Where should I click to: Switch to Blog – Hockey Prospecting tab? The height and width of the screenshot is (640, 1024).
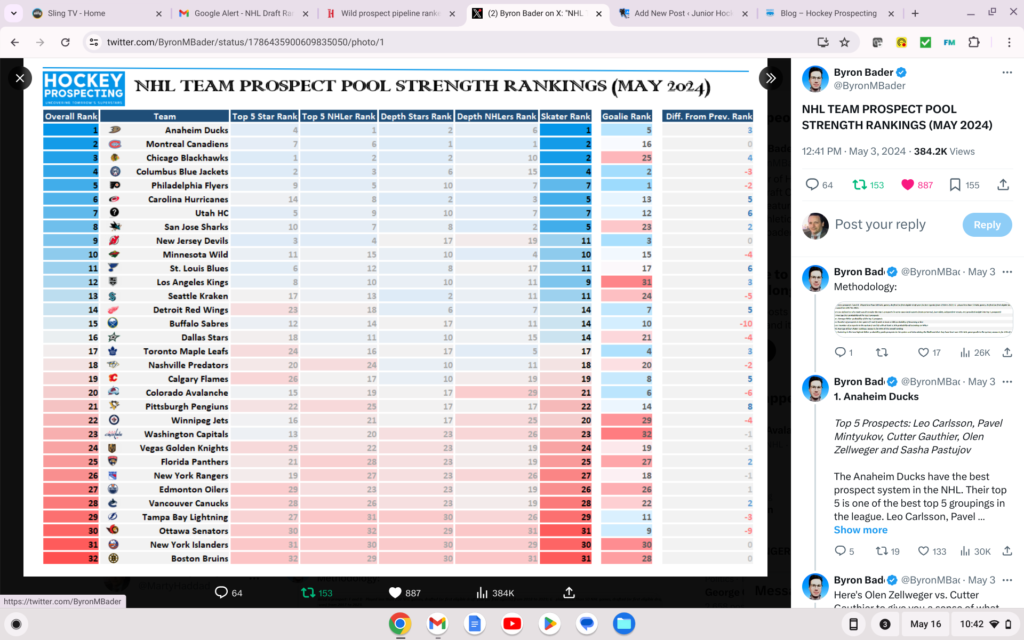pyautogui.click(x=830, y=13)
